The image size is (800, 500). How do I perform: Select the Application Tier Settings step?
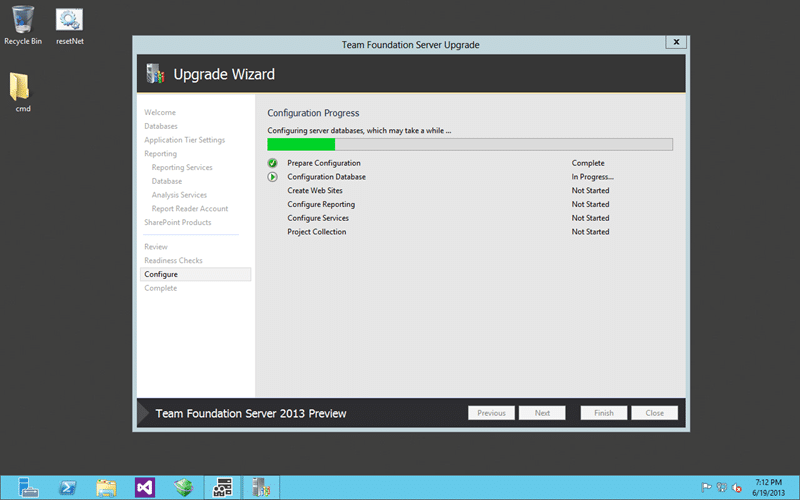184,140
